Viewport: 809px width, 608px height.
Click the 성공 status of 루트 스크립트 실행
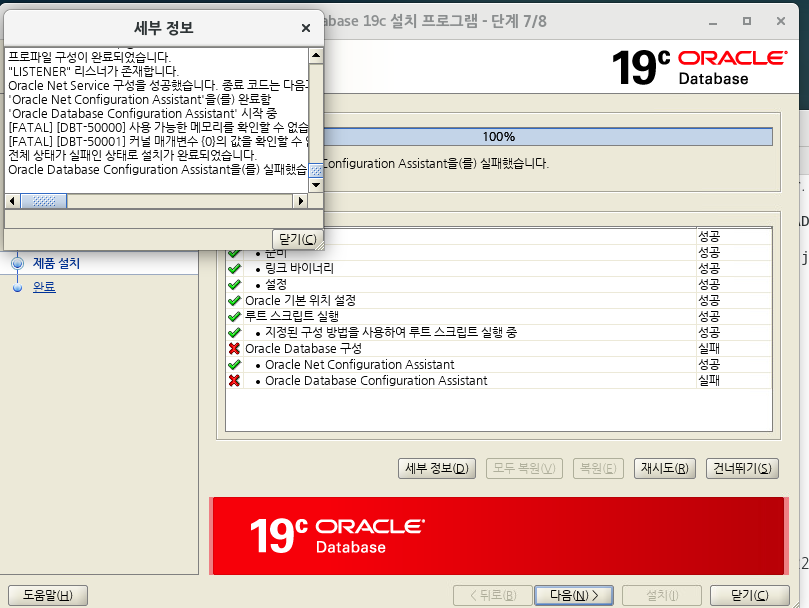(709, 316)
